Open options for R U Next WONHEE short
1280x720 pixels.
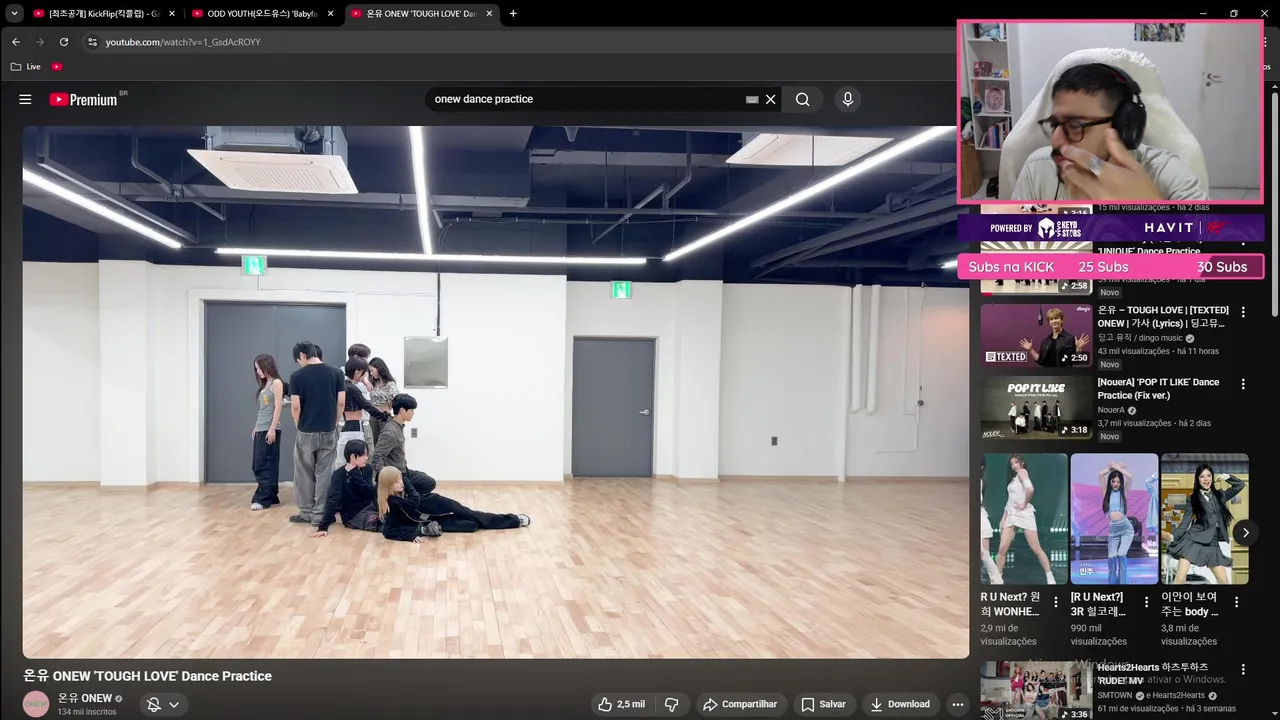(x=1055, y=602)
